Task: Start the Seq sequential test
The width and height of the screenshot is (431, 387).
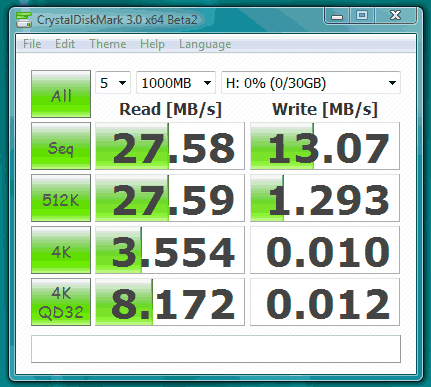Action: [x=61, y=146]
